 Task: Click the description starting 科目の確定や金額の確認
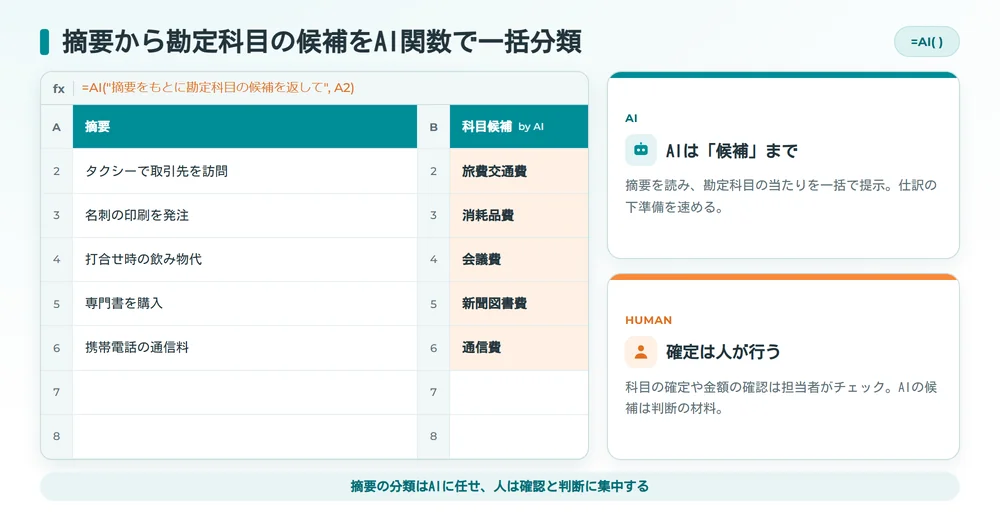coord(781,397)
